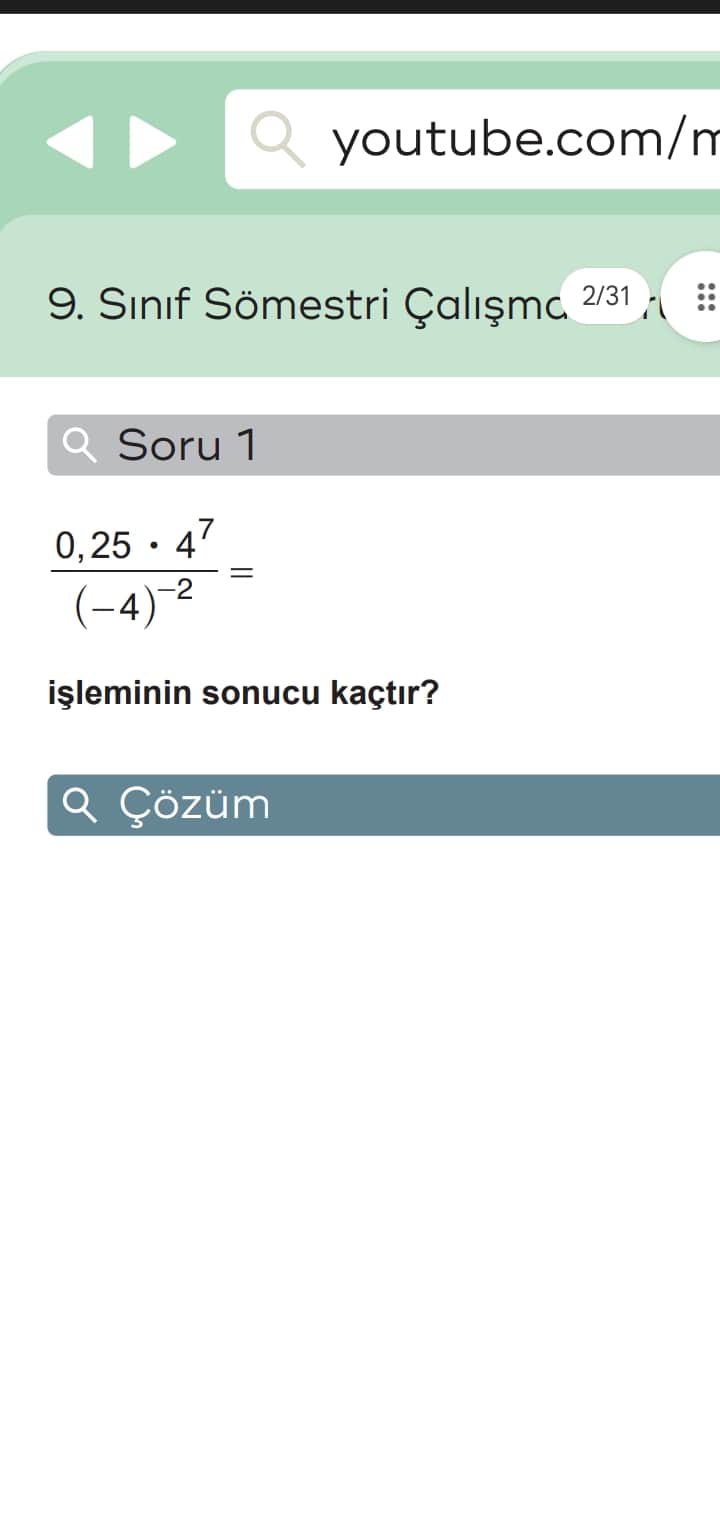Click the 2/31 page counter badge
The image size is (720, 1520).
click(x=606, y=296)
